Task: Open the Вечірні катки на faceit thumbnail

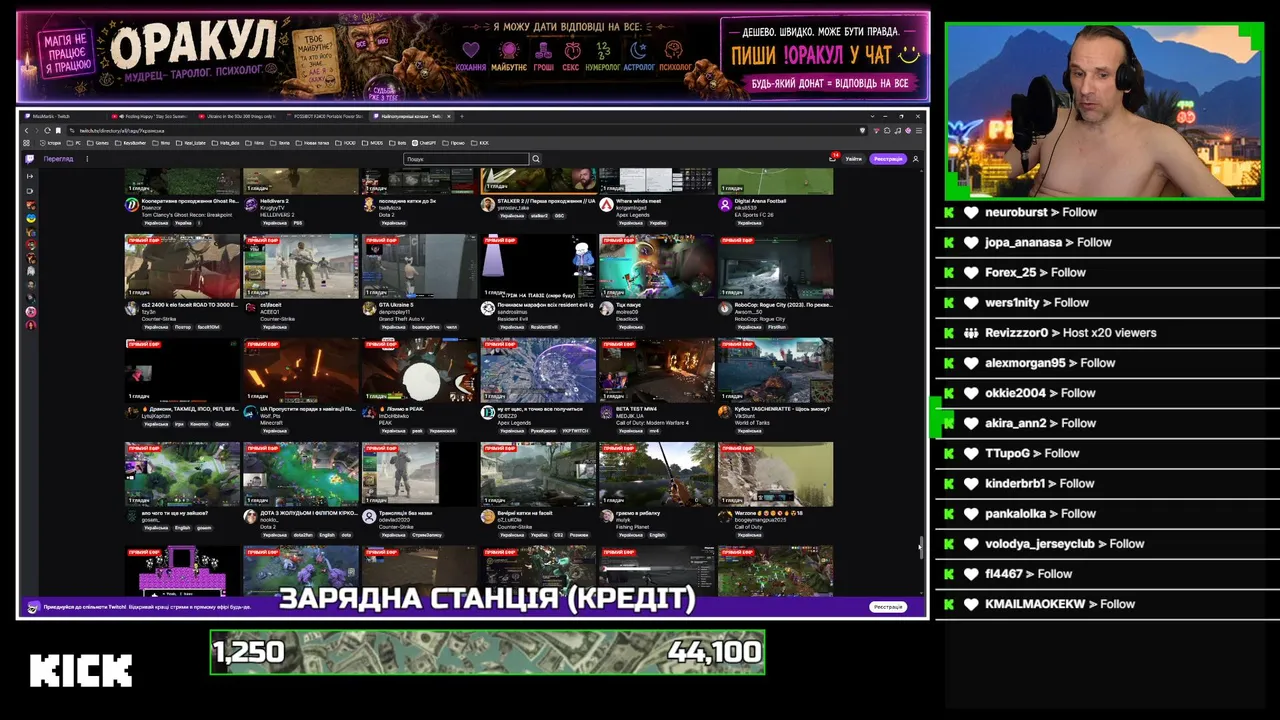Action: pos(538,474)
